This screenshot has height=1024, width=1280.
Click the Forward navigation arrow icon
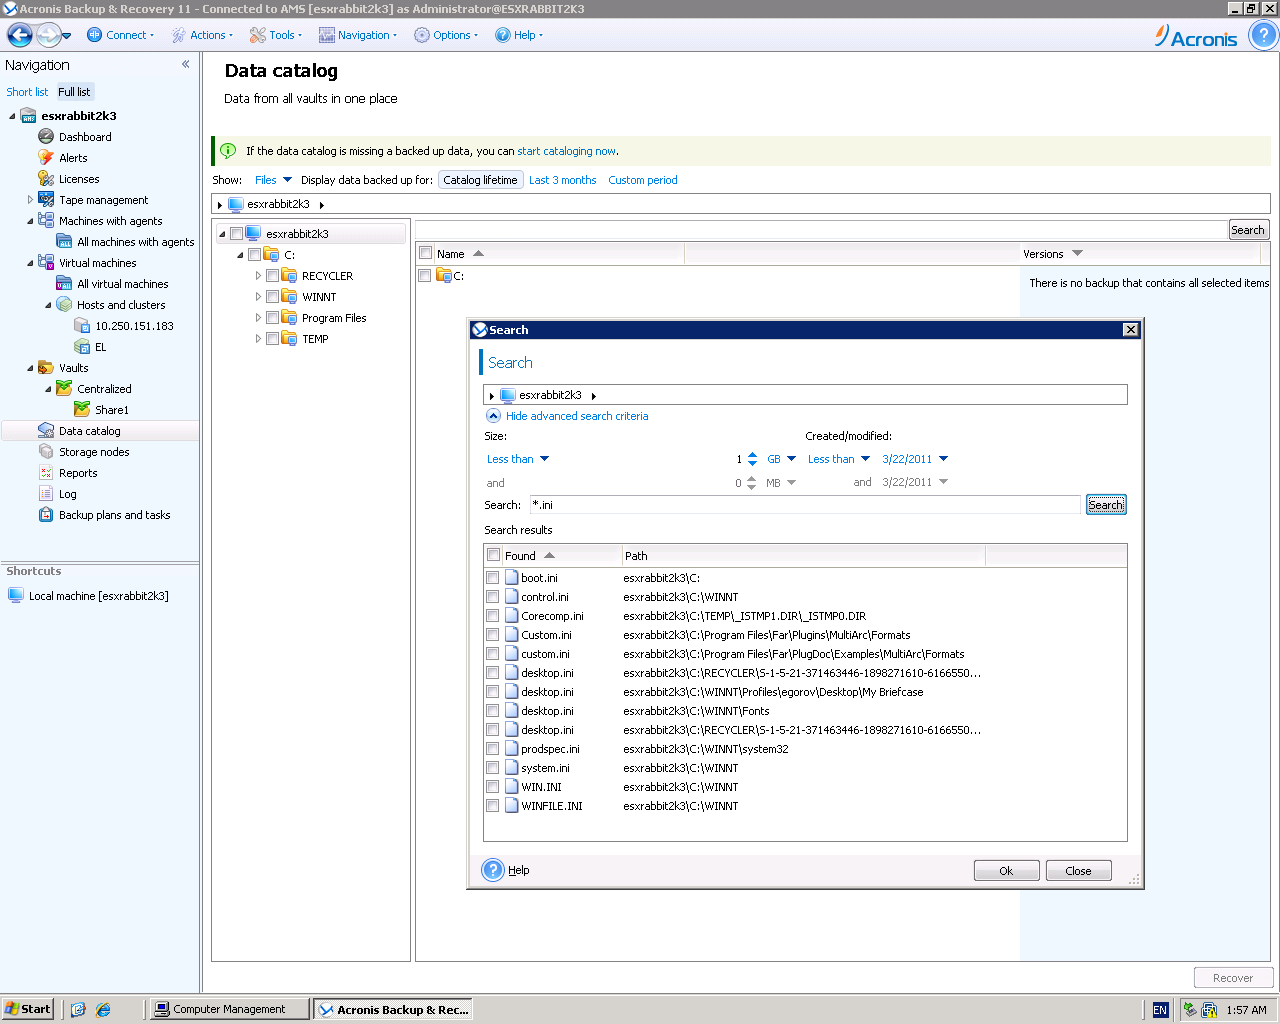tap(48, 35)
